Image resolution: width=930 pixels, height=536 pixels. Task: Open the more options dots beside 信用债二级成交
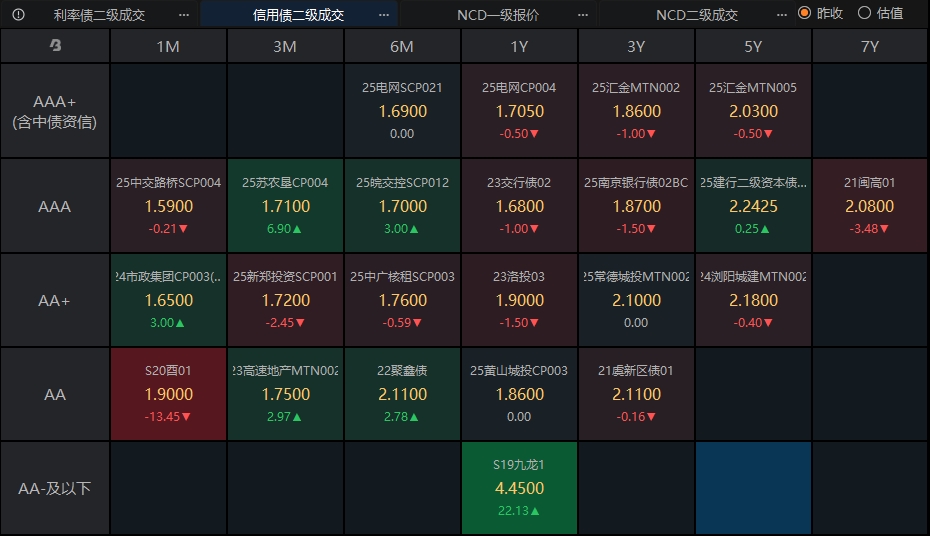tap(384, 15)
